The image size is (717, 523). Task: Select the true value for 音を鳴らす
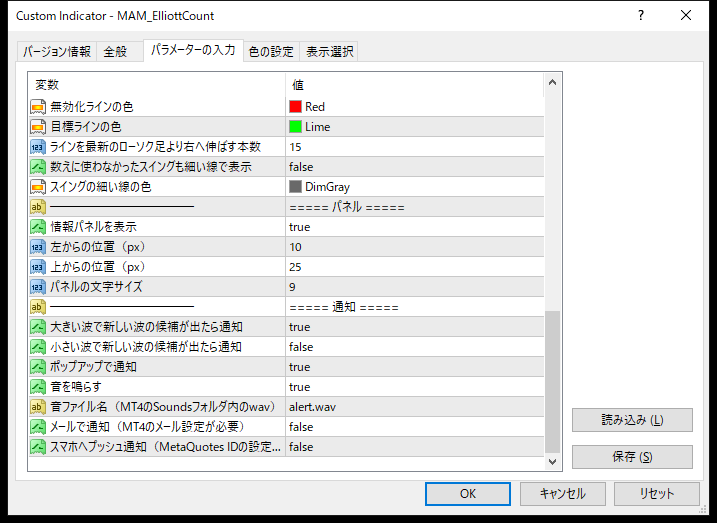point(300,387)
